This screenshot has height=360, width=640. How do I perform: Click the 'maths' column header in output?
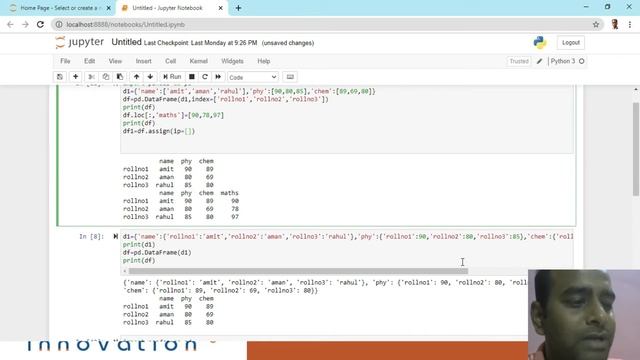[229, 193]
